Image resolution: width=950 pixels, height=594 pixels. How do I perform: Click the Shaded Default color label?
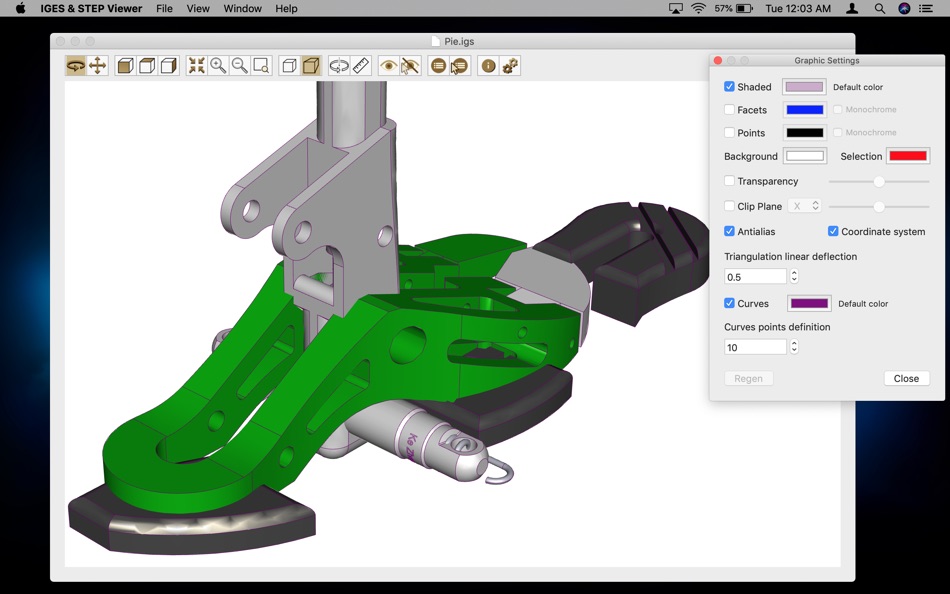(x=858, y=87)
